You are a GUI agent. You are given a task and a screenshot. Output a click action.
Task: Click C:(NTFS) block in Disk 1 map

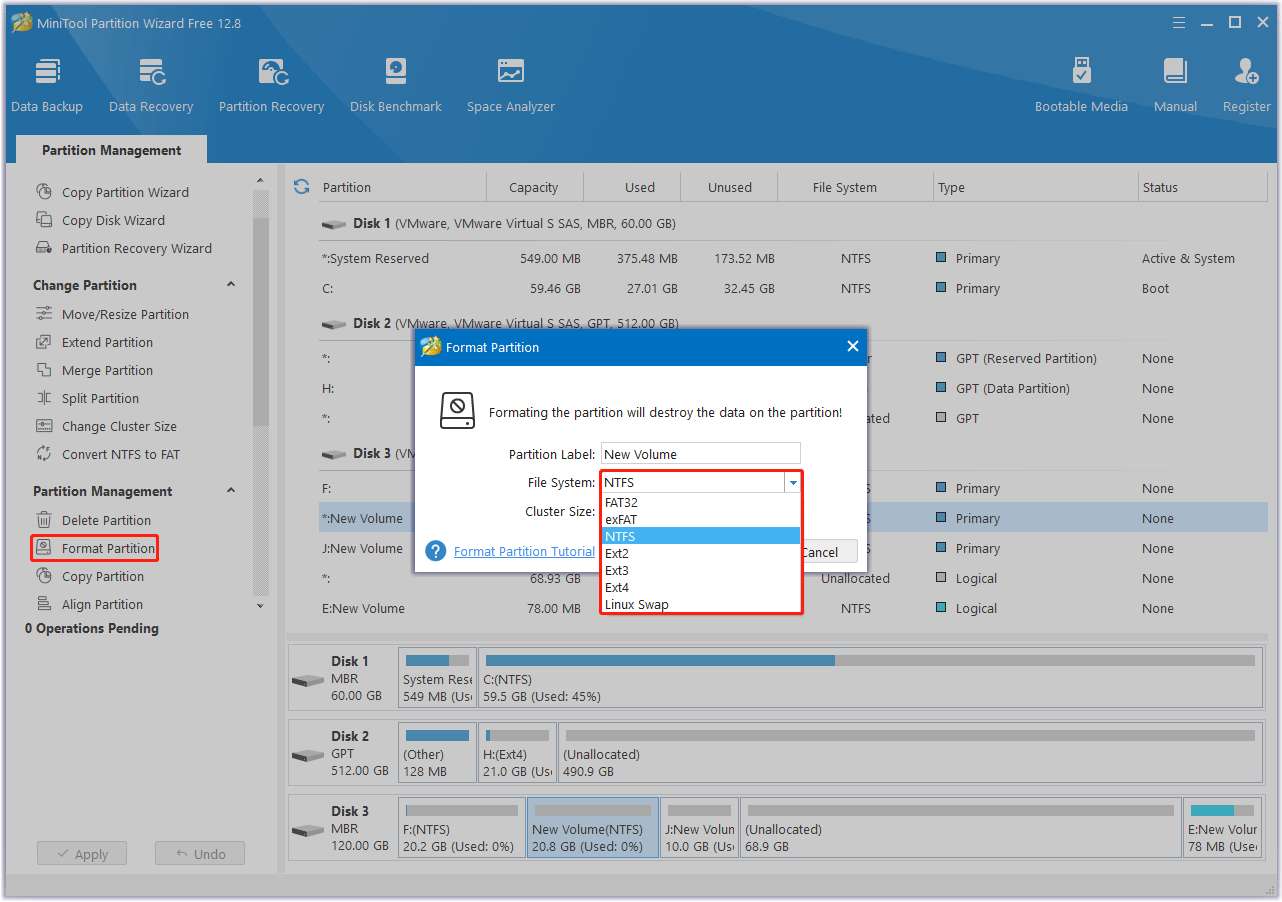(868, 678)
